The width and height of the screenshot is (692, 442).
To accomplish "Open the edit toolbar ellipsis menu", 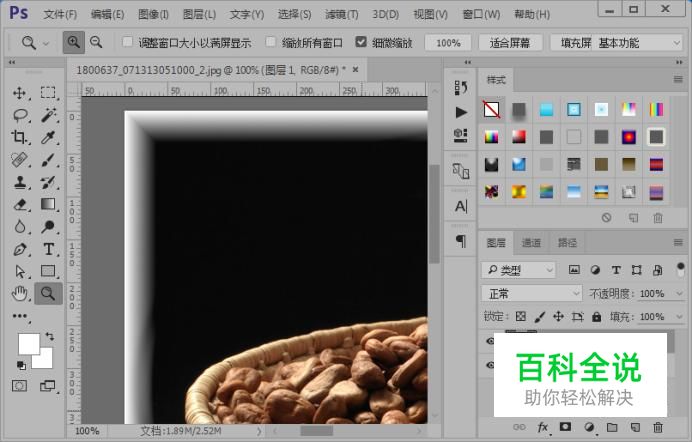I will coord(19,316).
